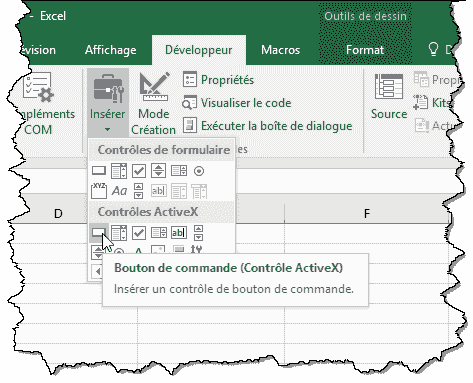The image size is (473, 383).
Task: Click the greyed-out Combo Drop-Down Edit icon
Action: click(199, 192)
